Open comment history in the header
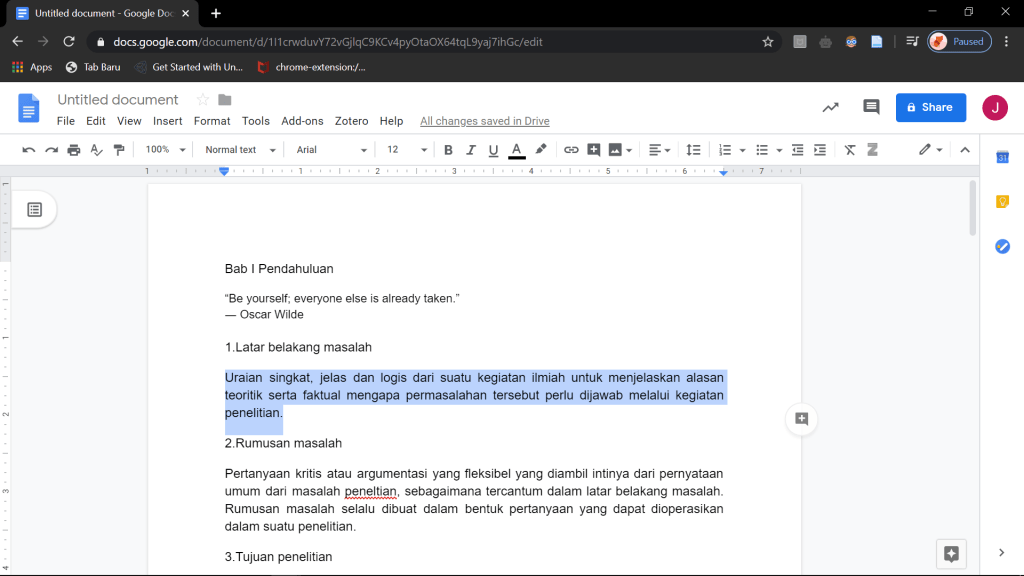The height and width of the screenshot is (576, 1024). (871, 107)
